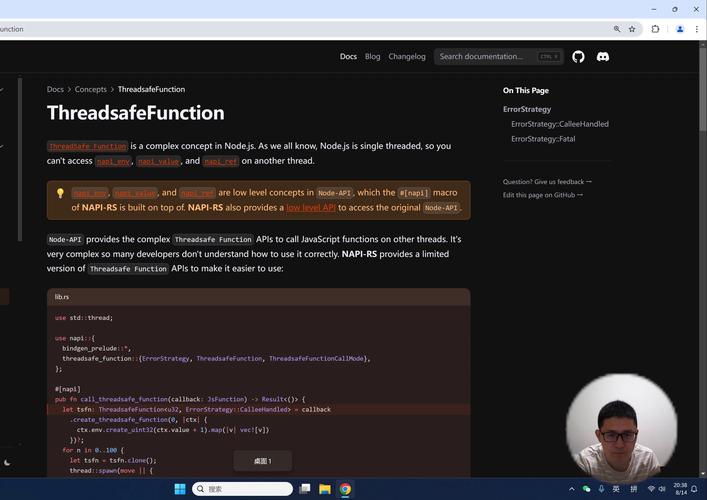Viewport: 707px width, 500px height.
Task: Click the lib.rs code block filename
Action: pyautogui.click(x=62, y=297)
